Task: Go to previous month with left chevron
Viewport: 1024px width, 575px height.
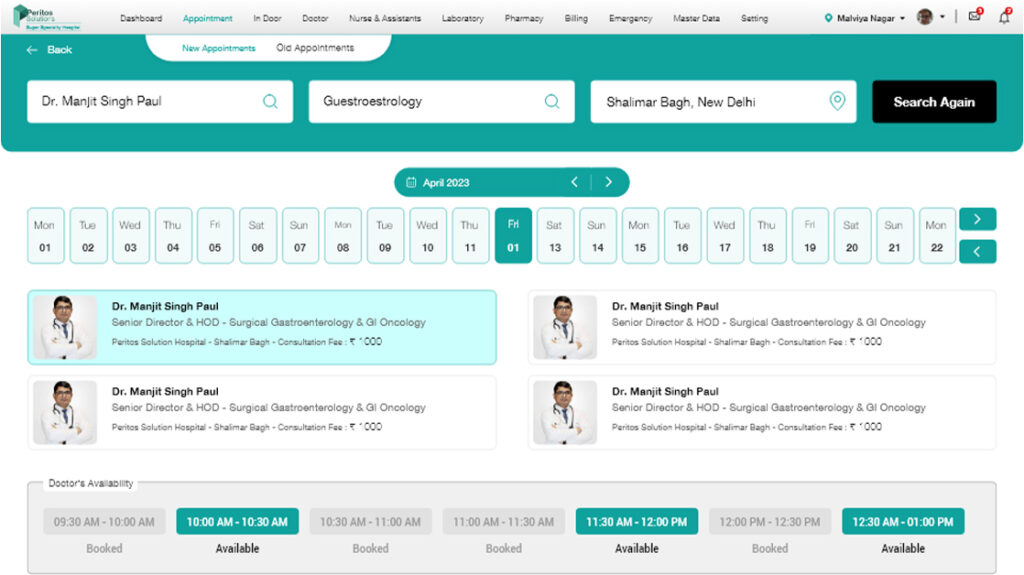Action: click(574, 182)
